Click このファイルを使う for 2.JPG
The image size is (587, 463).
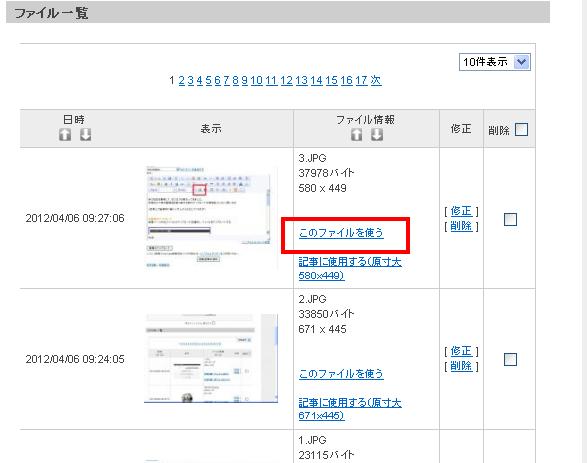click(341, 374)
